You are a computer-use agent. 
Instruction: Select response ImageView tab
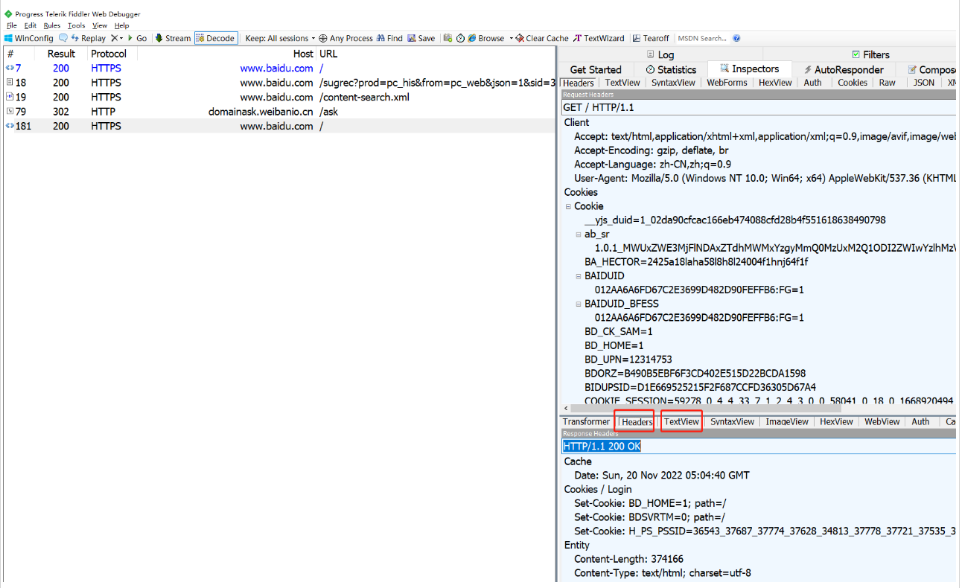click(x=787, y=421)
